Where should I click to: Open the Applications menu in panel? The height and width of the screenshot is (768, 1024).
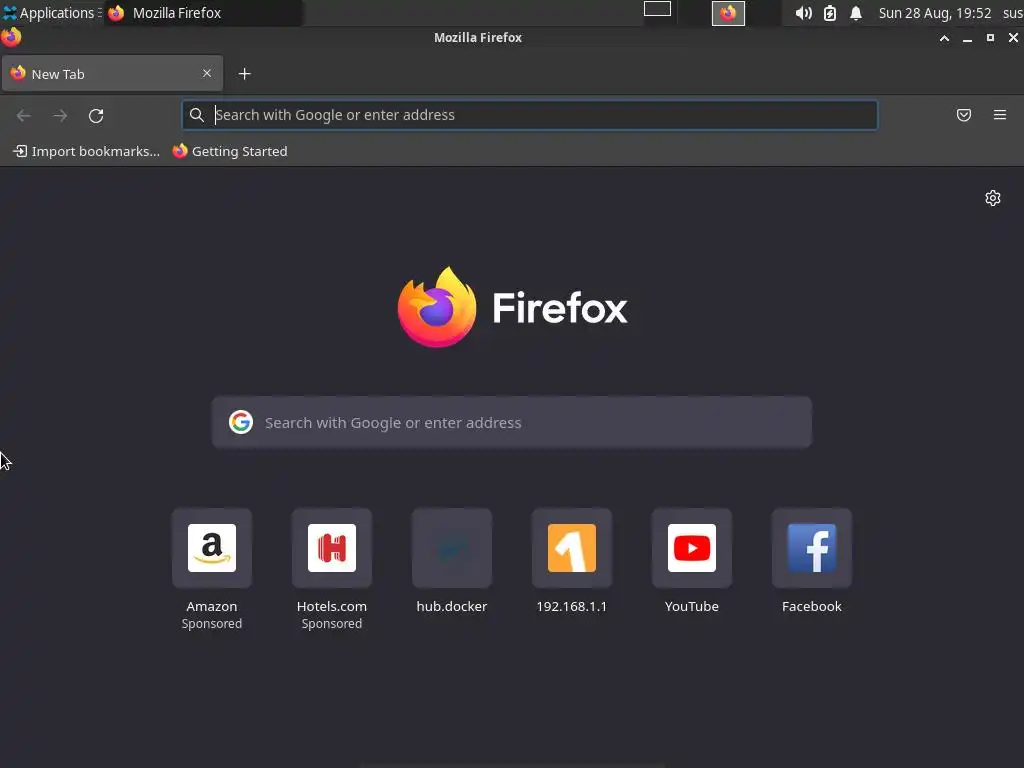pyautogui.click(x=51, y=12)
